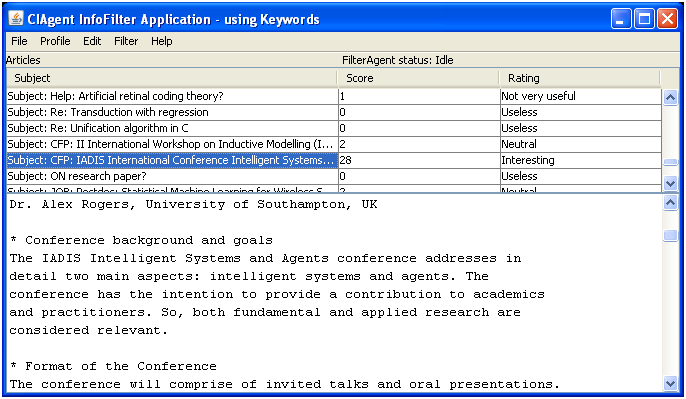Viewport: 686px width, 399px height.
Task: Click 'considered relevant.' text line
Action: point(88,330)
